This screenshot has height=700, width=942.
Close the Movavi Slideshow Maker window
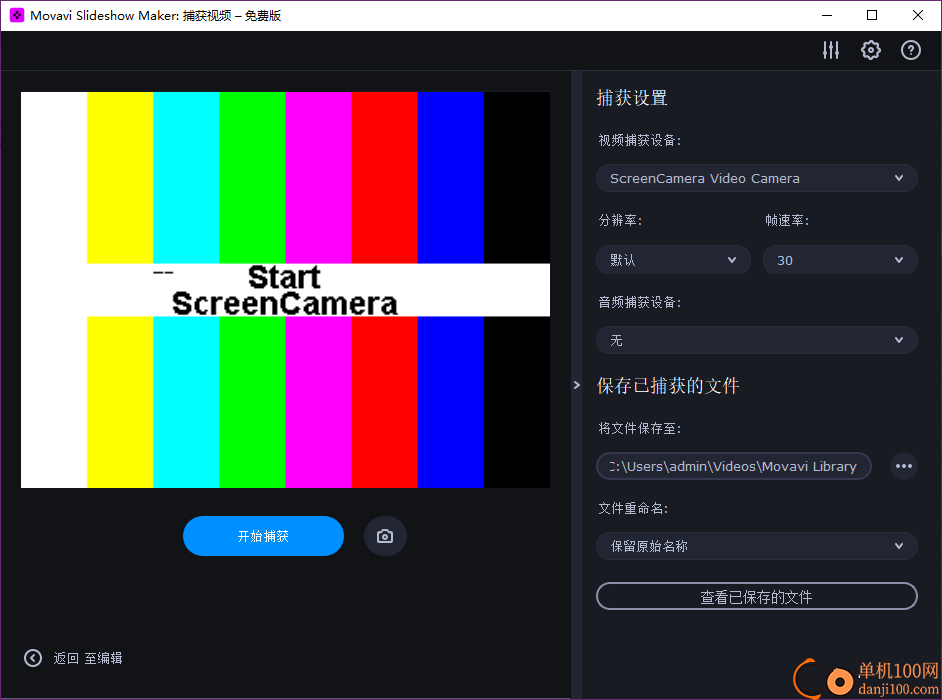[918, 16]
